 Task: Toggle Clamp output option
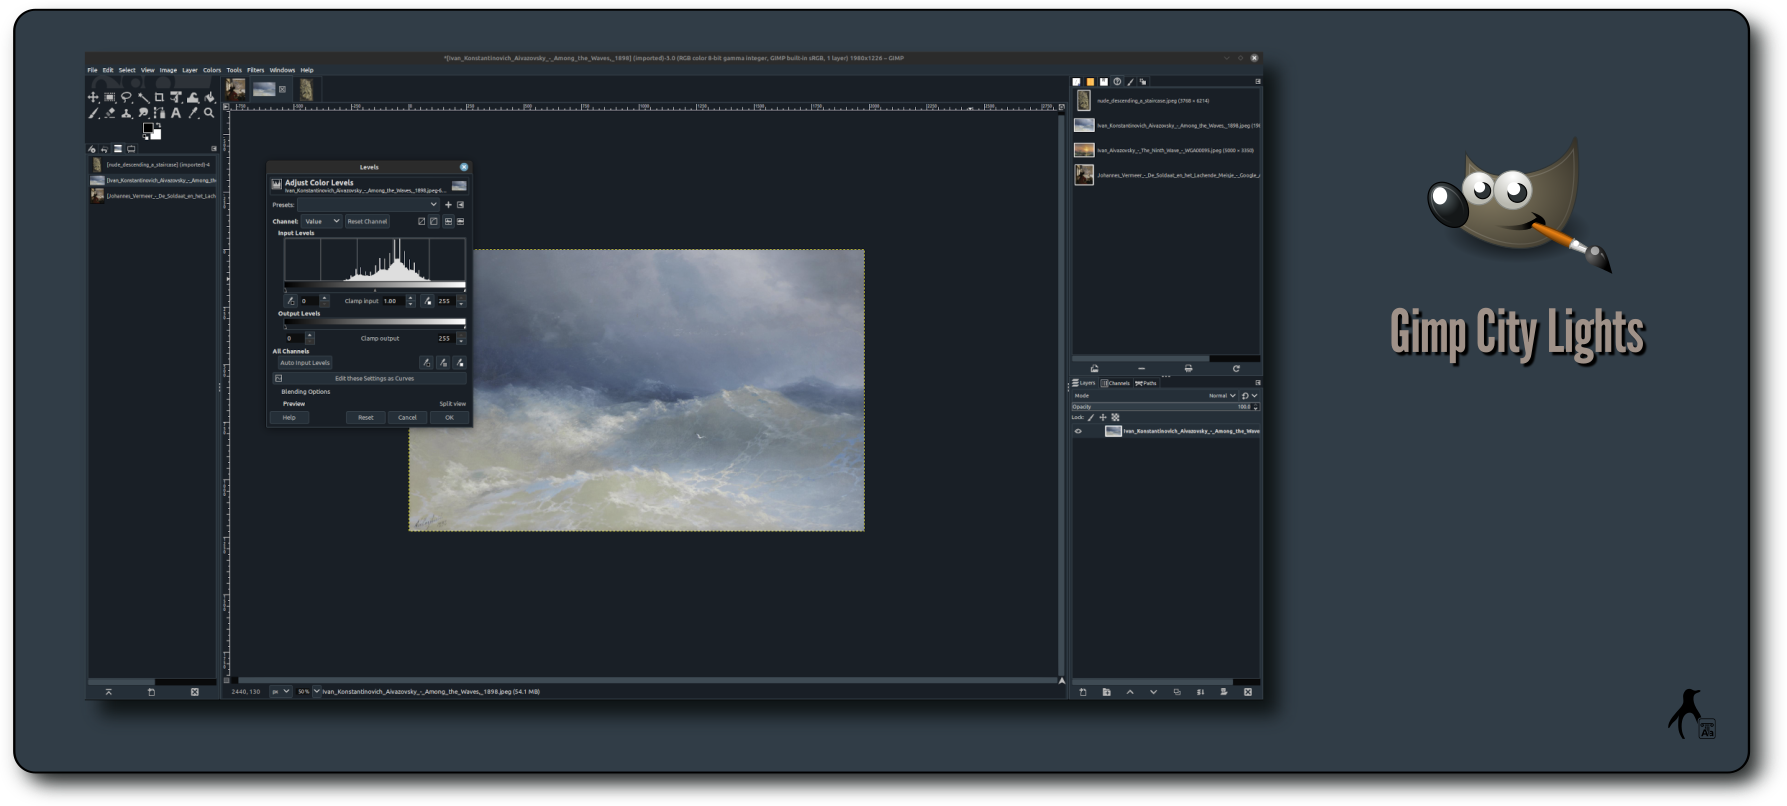(x=380, y=338)
